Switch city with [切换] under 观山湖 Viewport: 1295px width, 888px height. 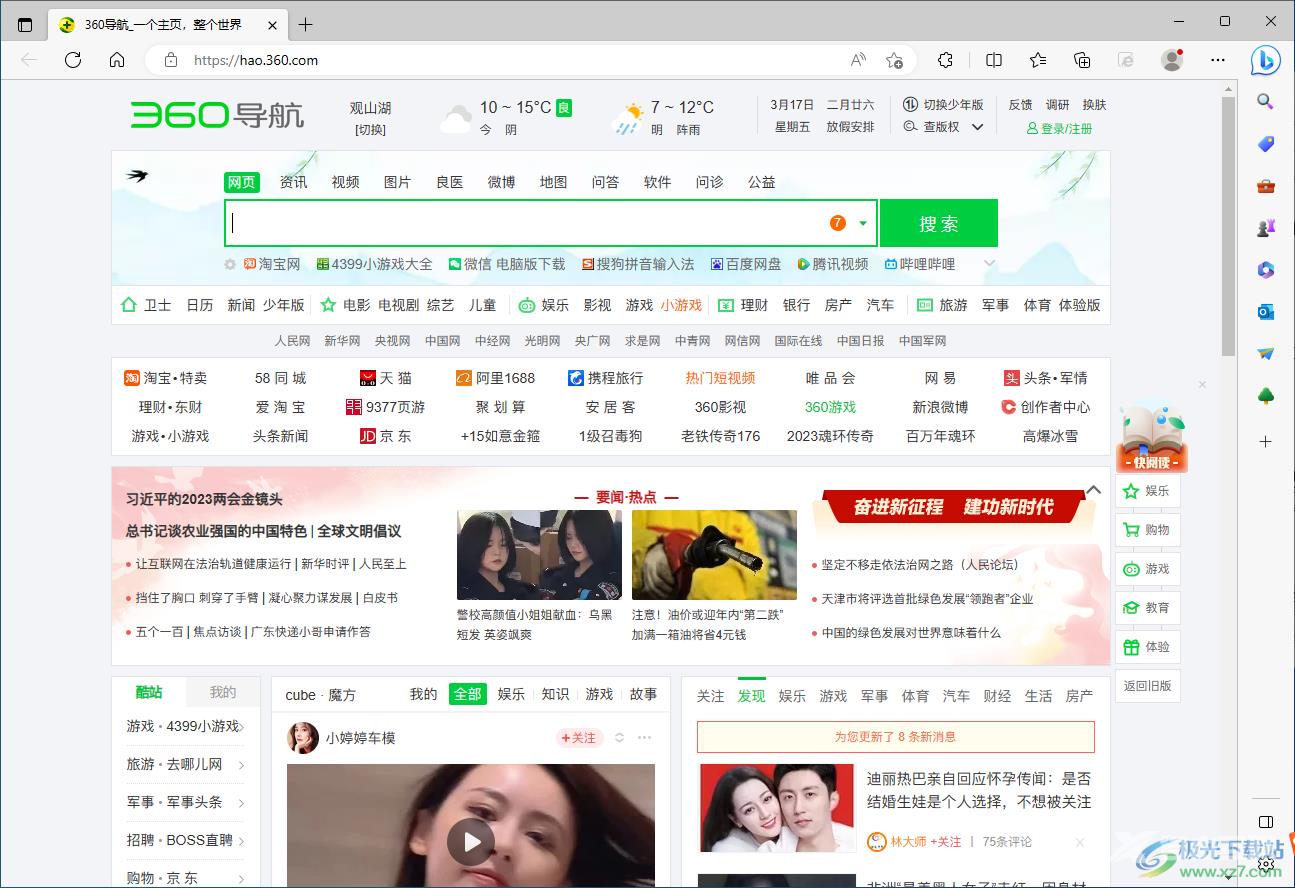[370, 130]
